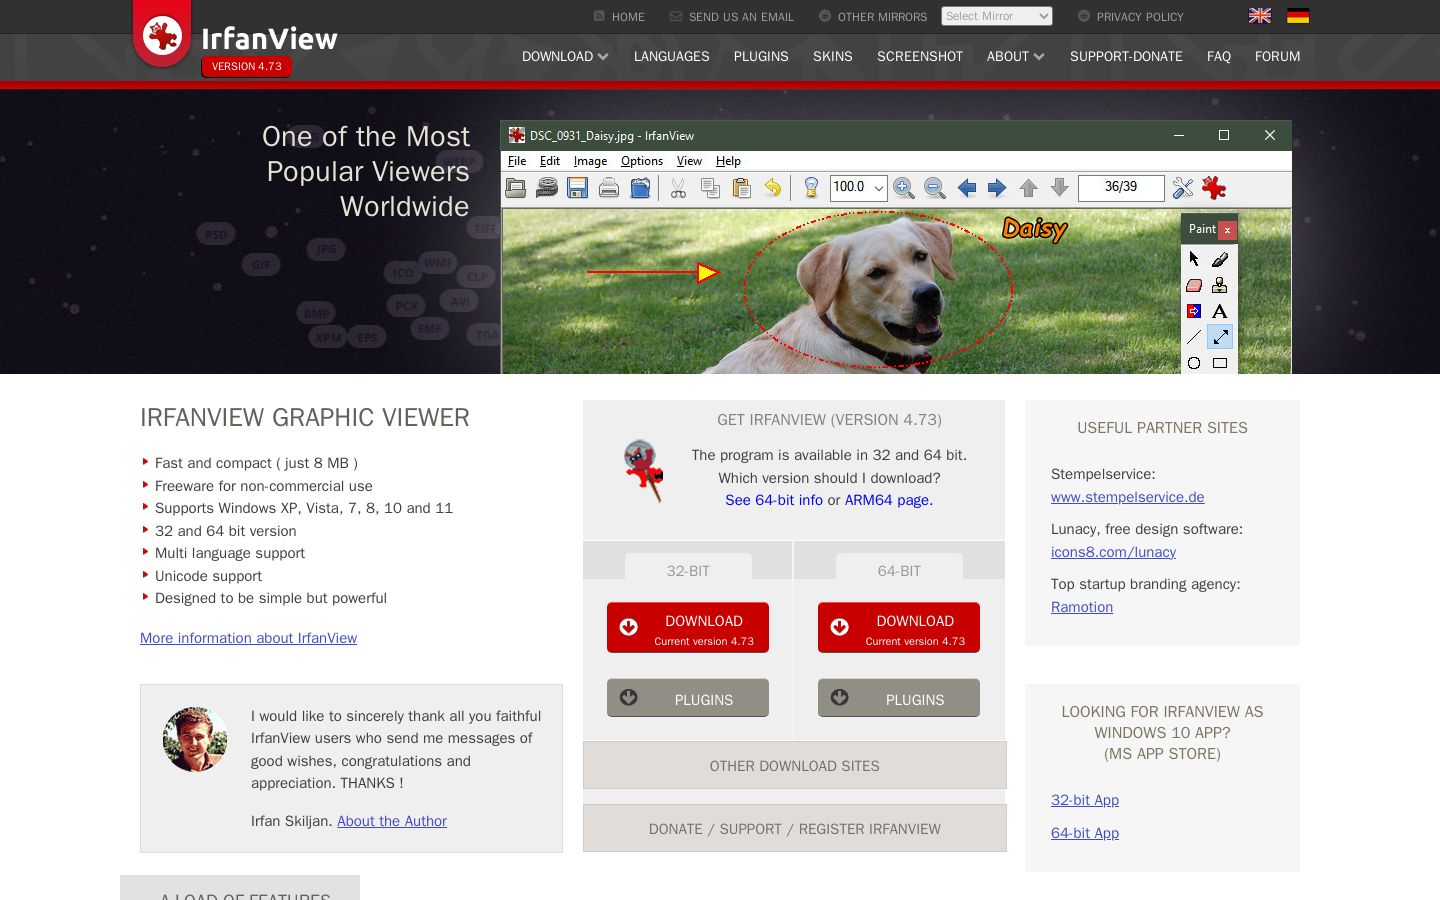Open the FAQ page

pyautogui.click(x=1219, y=57)
